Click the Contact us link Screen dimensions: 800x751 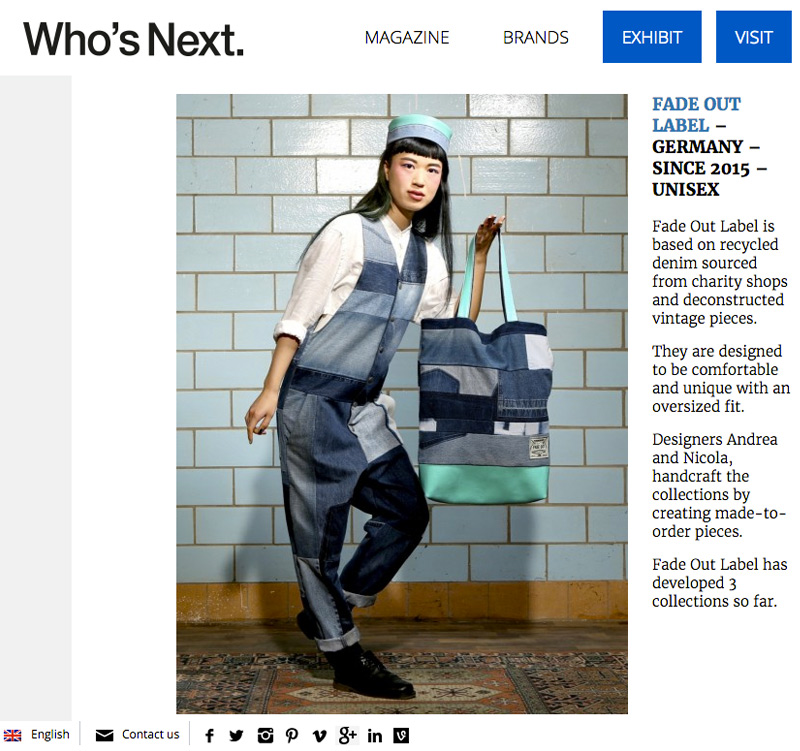click(x=151, y=734)
